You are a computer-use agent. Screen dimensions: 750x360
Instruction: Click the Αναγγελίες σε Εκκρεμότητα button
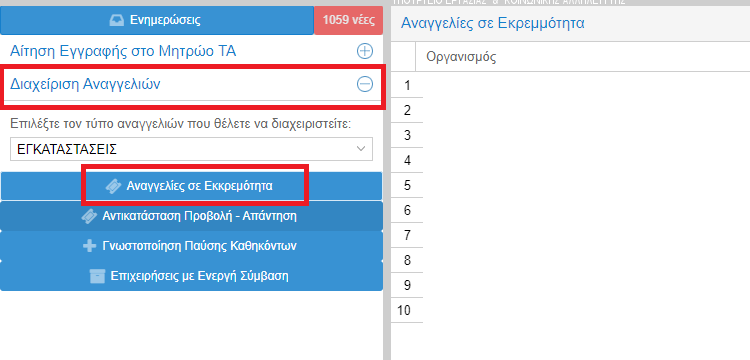click(x=191, y=186)
